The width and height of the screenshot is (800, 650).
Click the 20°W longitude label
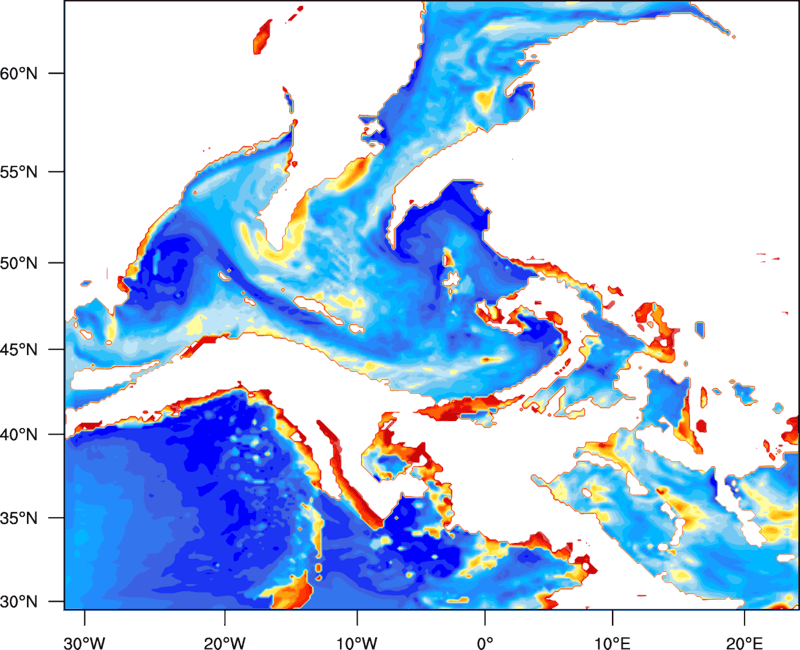[x=224, y=643]
